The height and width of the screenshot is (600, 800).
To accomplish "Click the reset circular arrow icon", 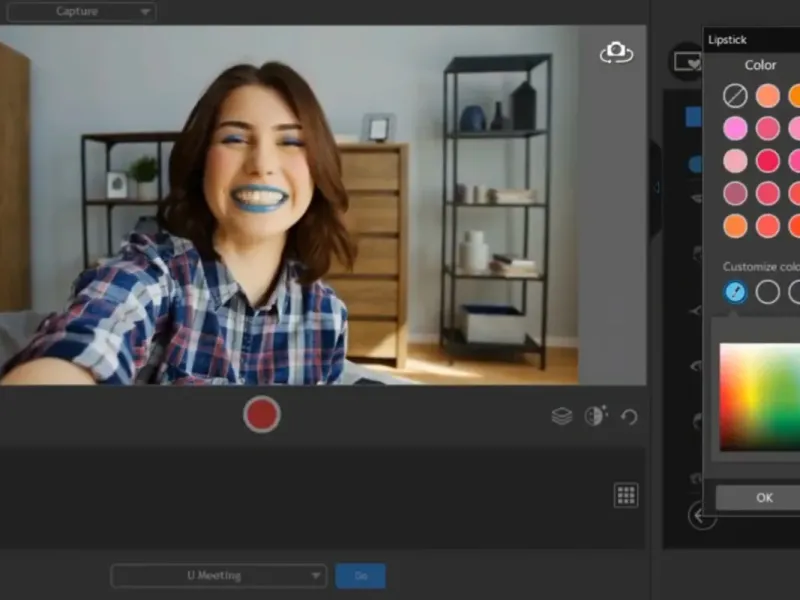I will [x=629, y=416].
